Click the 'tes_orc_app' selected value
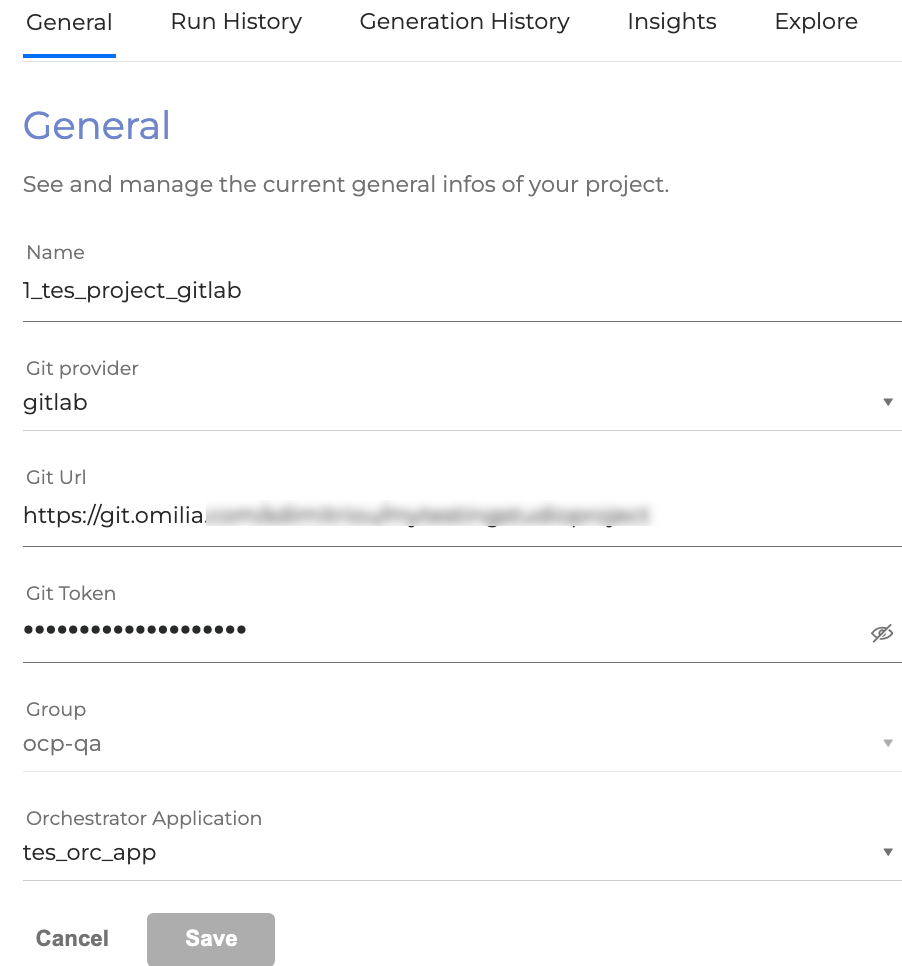This screenshot has width=902, height=966. click(90, 853)
